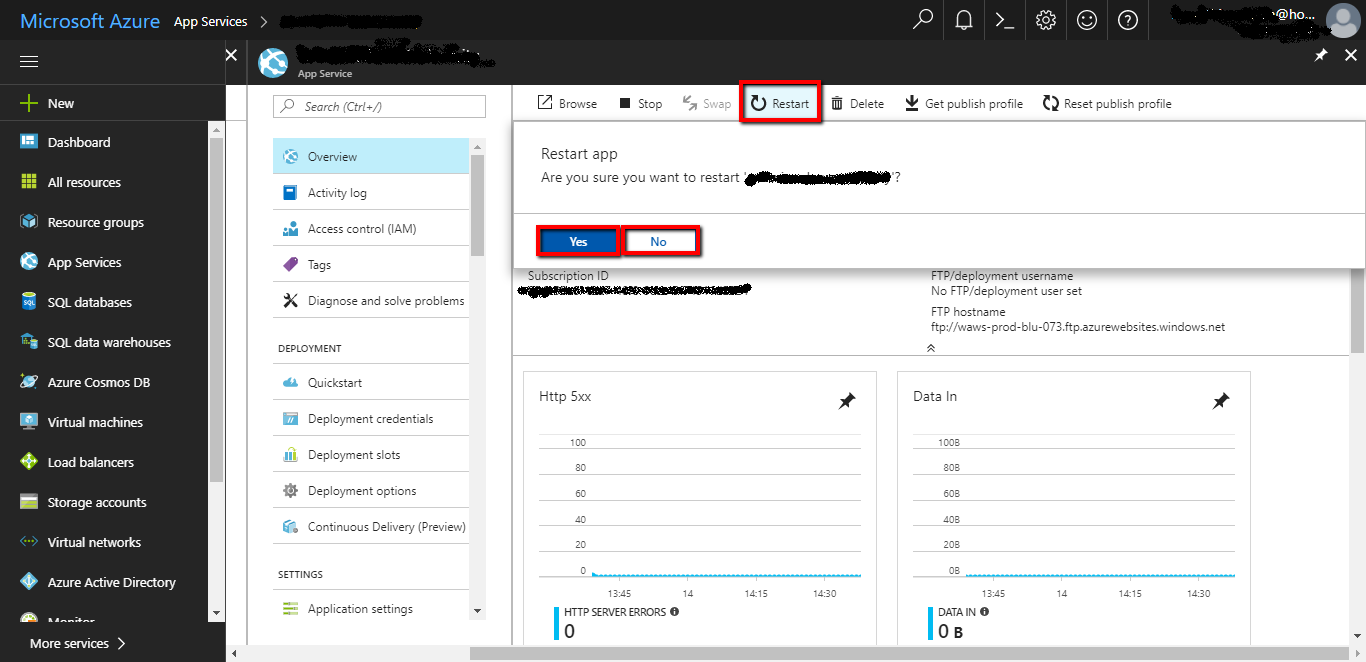Screen dimensions: 1366x662
Task: Confirm the restart by clicking Yes
Action: tap(577, 241)
